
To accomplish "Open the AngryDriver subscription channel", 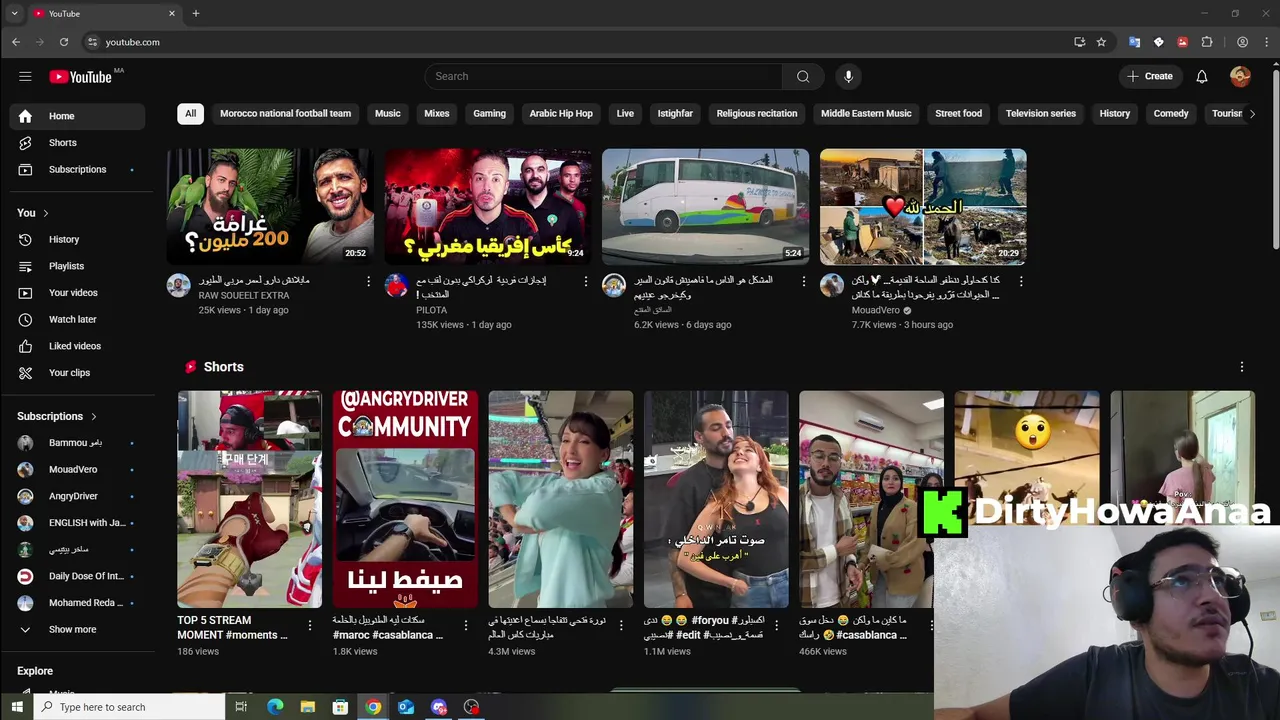I will [x=77, y=496].
